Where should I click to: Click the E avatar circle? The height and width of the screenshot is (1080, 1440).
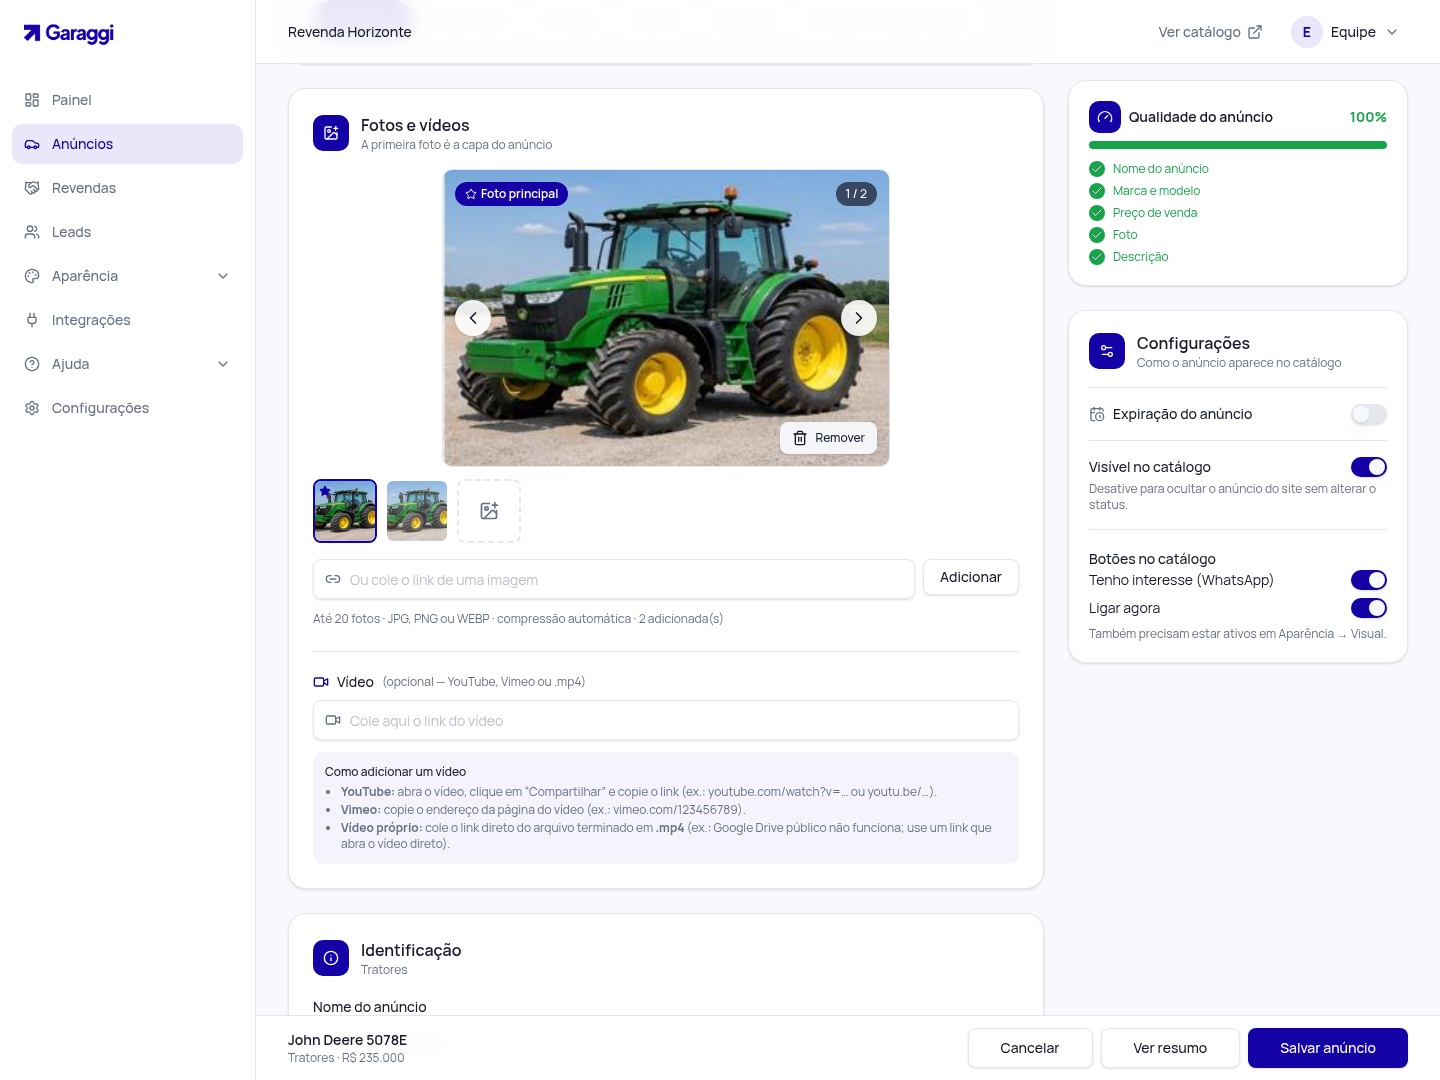click(x=1307, y=32)
